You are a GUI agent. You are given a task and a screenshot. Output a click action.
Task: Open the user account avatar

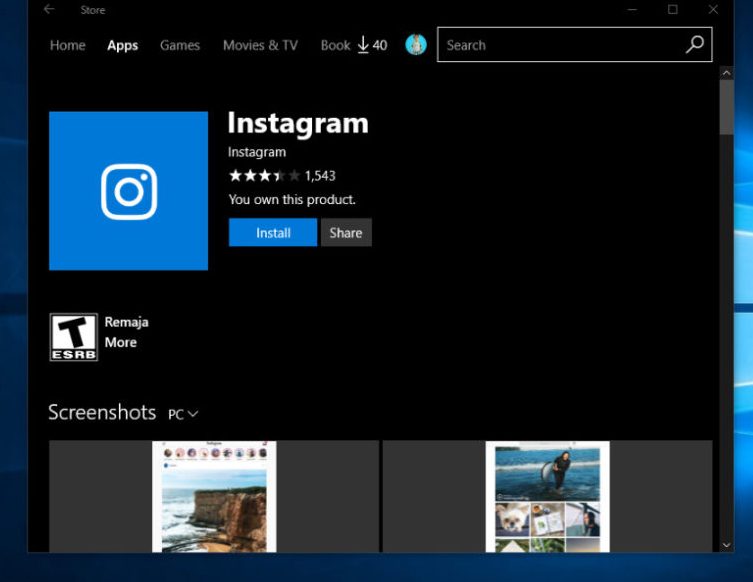tap(416, 45)
